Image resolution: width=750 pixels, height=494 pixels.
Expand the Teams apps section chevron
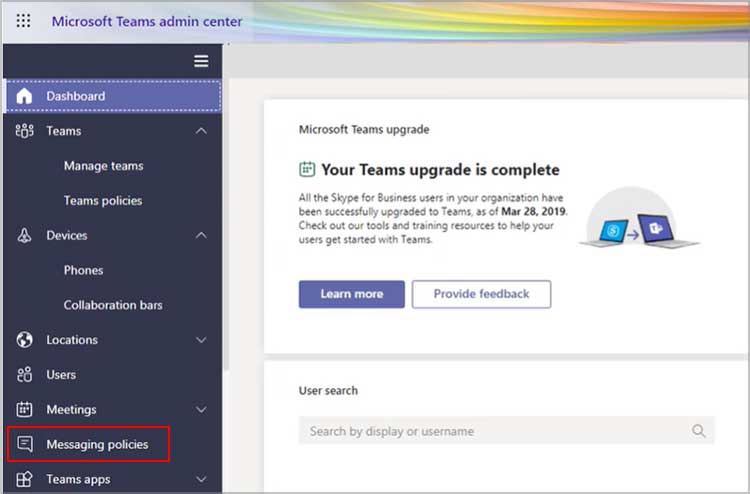pos(201,479)
